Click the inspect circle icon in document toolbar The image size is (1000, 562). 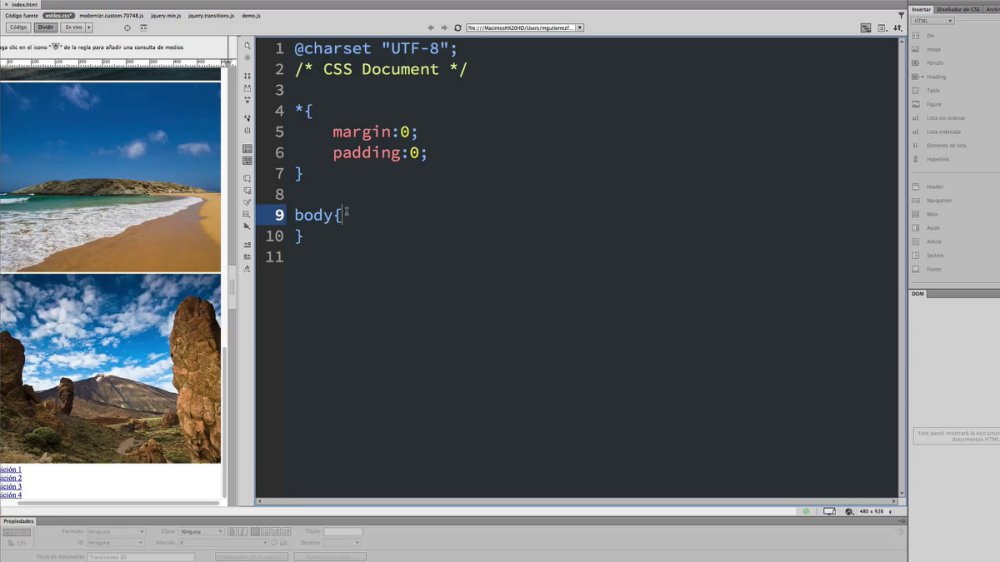[x=127, y=28]
